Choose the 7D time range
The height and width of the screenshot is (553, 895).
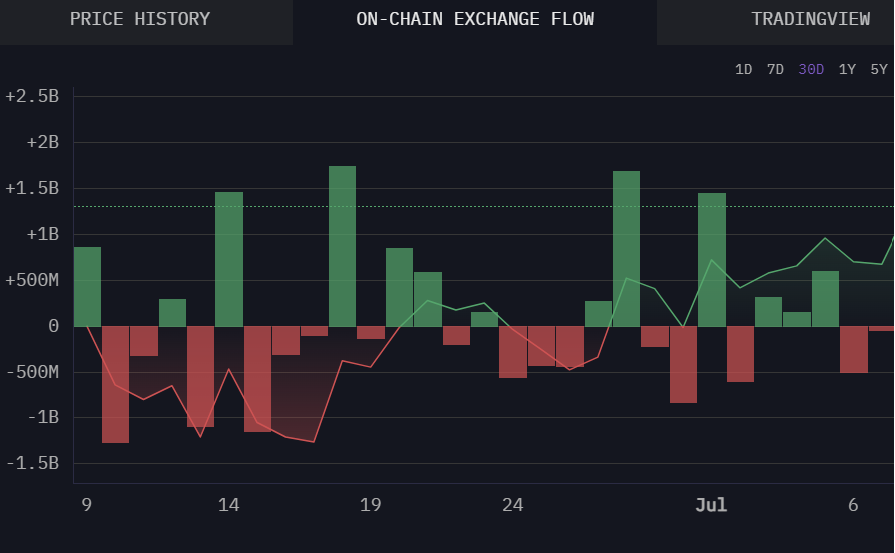coord(775,69)
